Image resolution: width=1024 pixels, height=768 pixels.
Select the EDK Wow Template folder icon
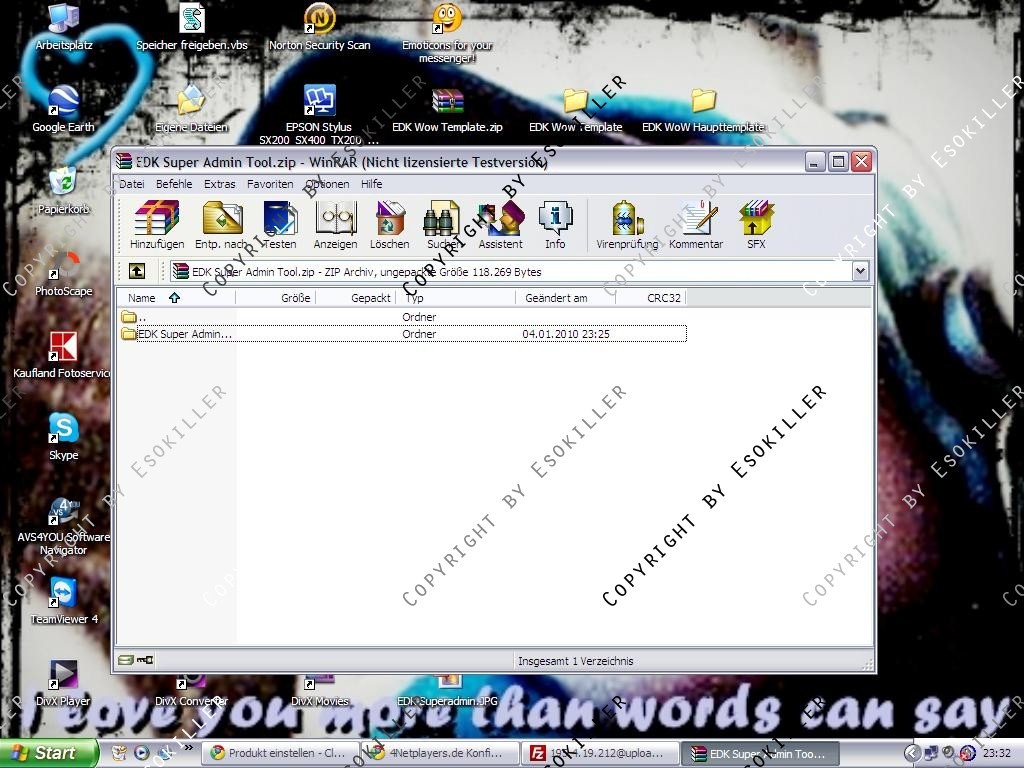click(x=575, y=110)
